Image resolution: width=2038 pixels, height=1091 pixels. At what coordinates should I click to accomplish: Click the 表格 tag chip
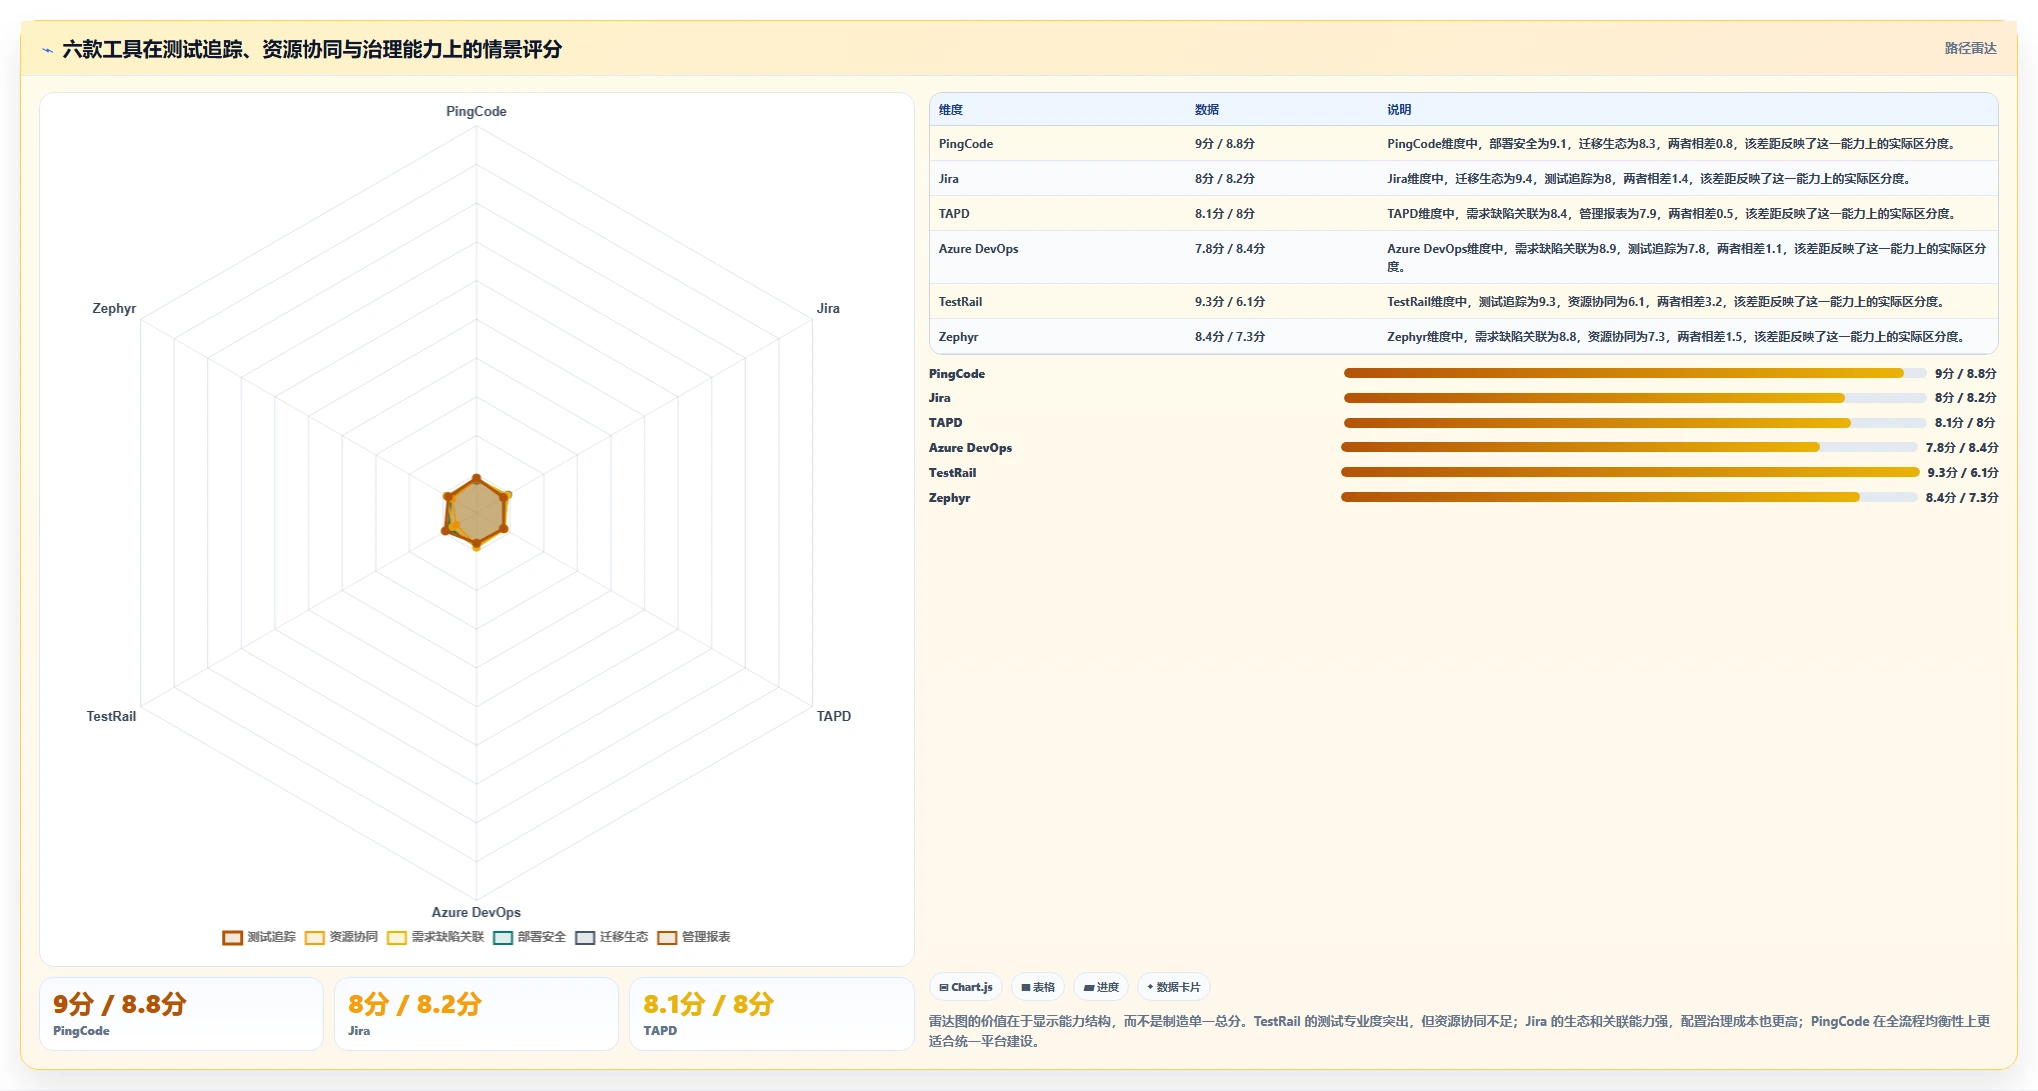1038,987
